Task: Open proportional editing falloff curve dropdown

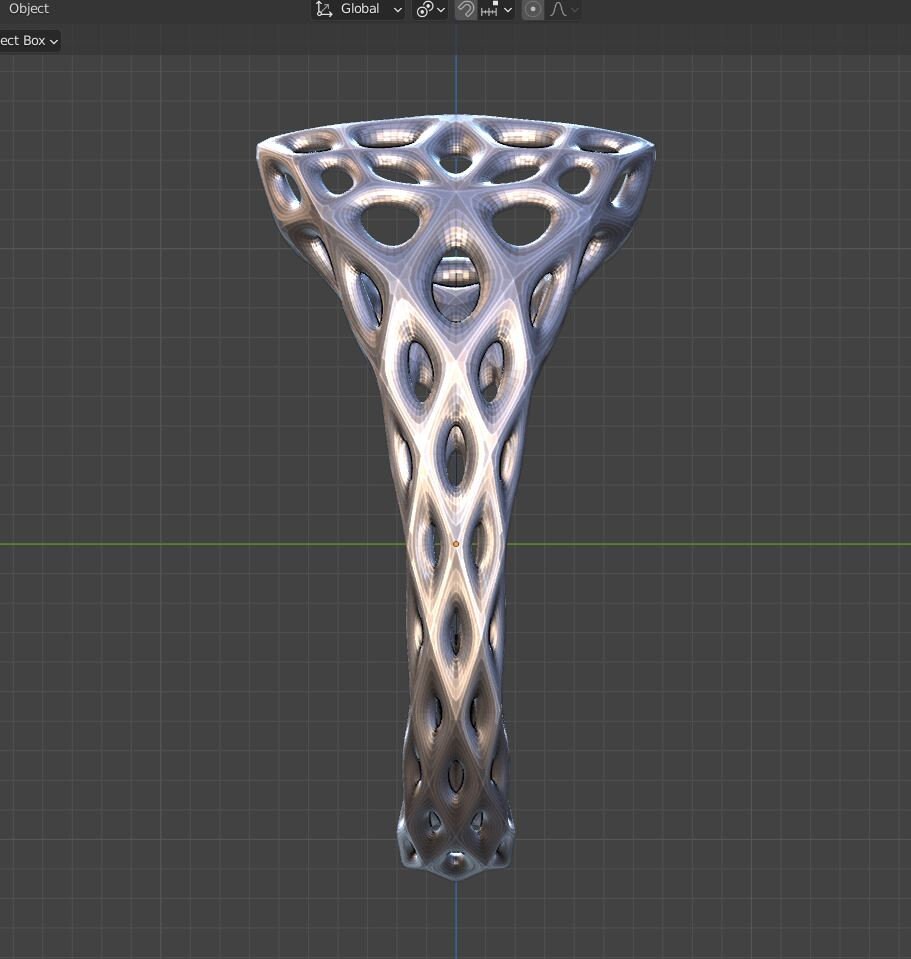Action: click(563, 9)
